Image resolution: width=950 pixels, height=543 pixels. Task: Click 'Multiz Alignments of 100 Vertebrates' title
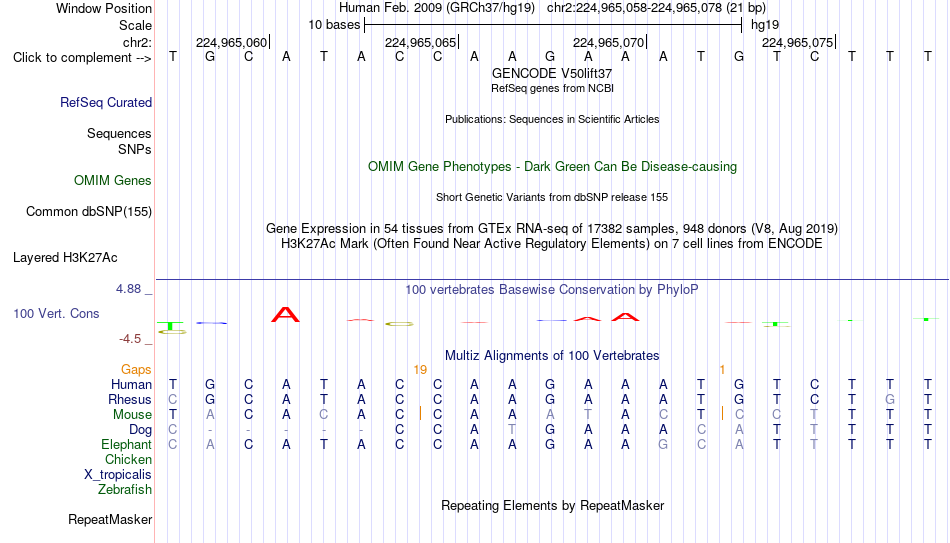point(552,356)
